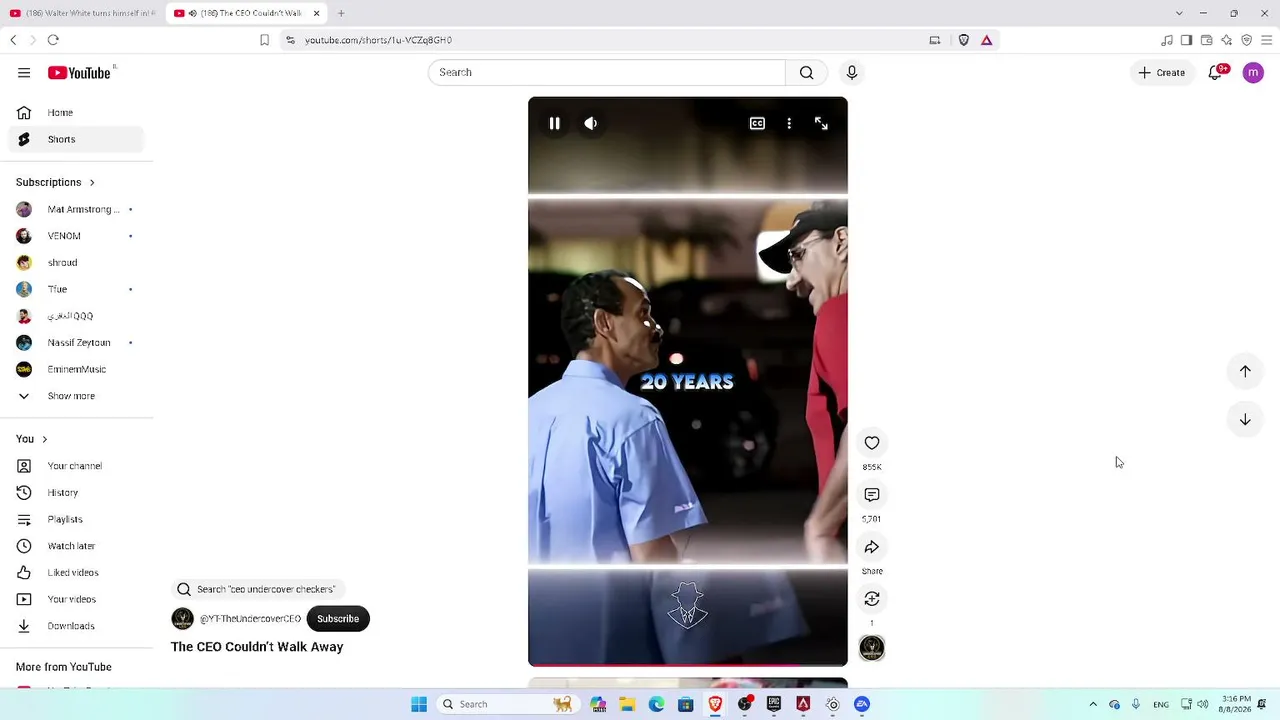Image resolution: width=1280 pixels, height=720 pixels.
Task: Show hidden system tray icons
Action: (x=1093, y=704)
